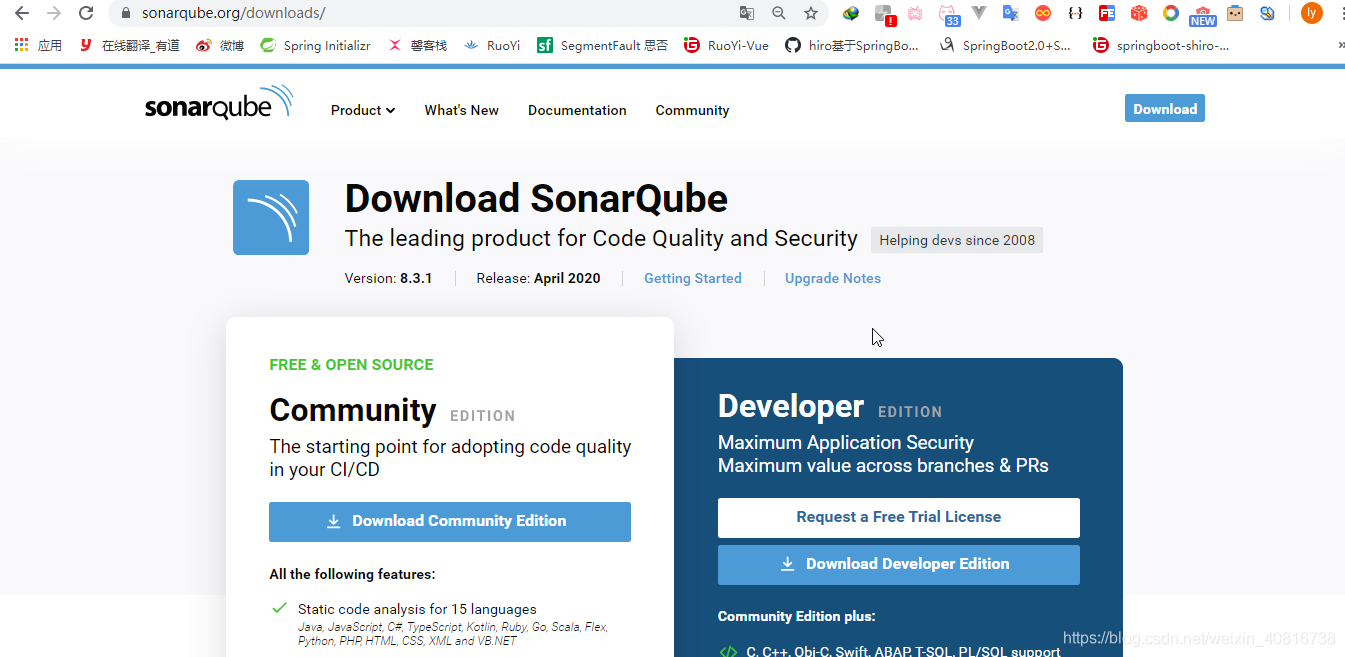The image size is (1345, 657).
Task: Click the browser forward arrow
Action: [54, 13]
